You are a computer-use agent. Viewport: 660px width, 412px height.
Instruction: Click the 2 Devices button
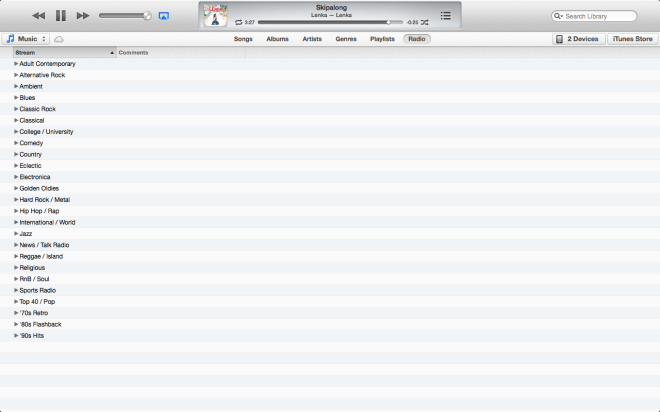point(577,39)
